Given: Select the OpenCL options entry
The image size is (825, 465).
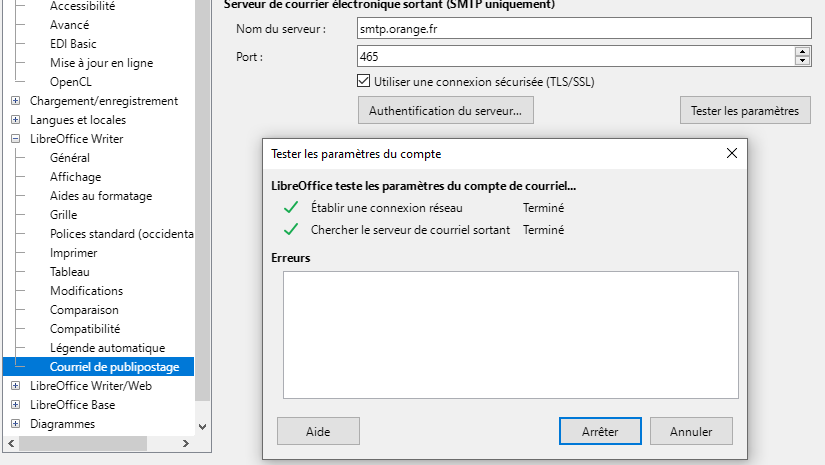Looking at the screenshot, I should pyautogui.click(x=71, y=82).
